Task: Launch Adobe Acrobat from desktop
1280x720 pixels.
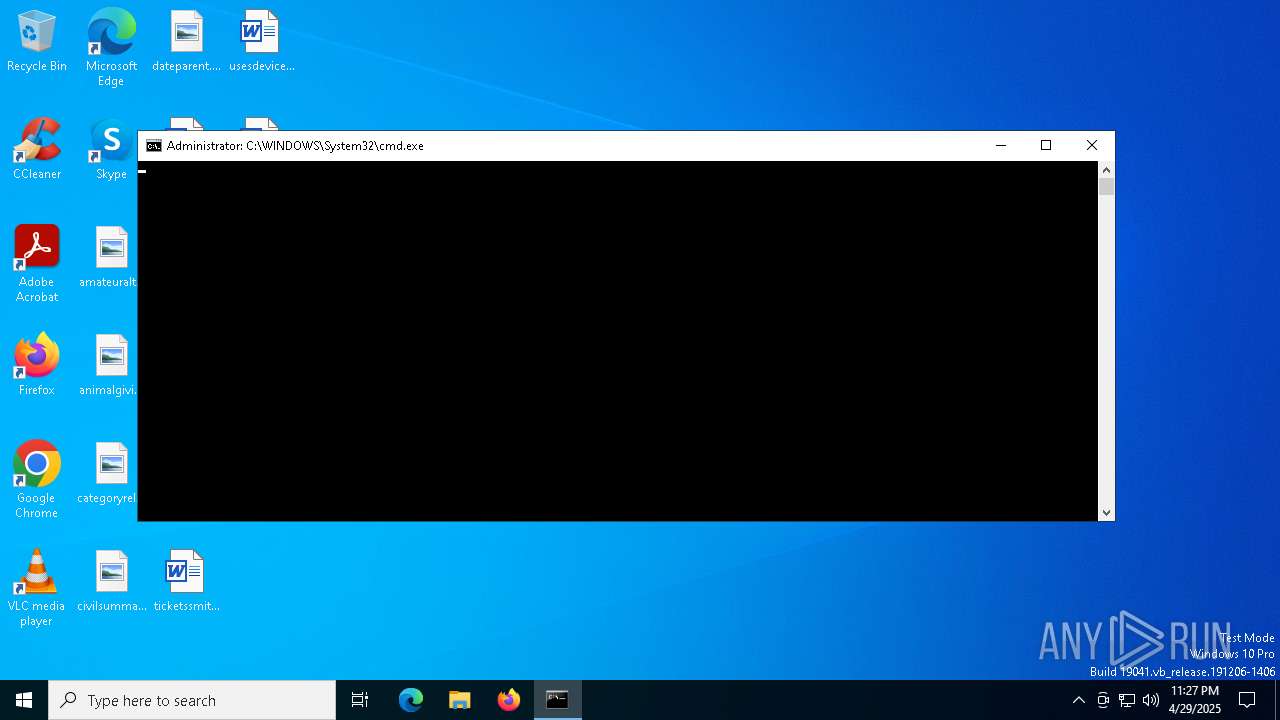Action: [37, 264]
